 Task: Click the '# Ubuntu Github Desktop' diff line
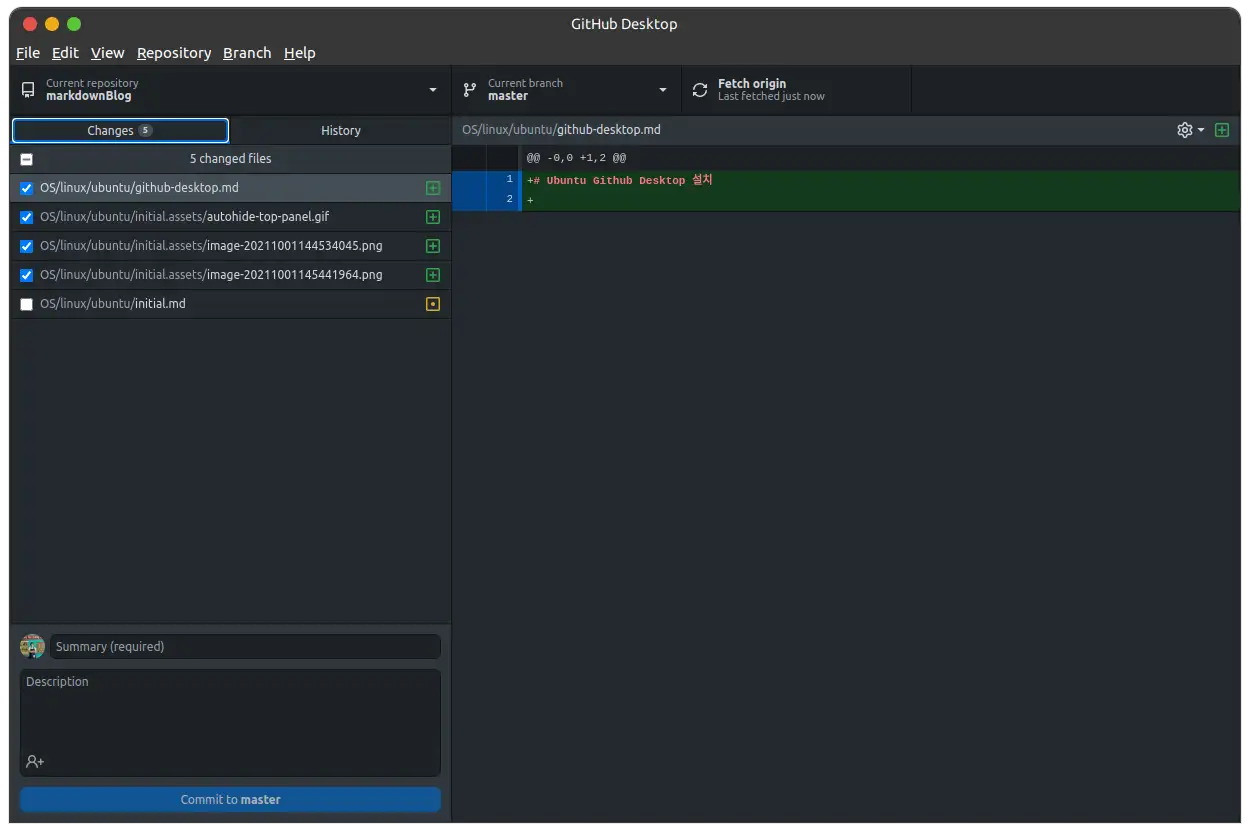click(881, 180)
